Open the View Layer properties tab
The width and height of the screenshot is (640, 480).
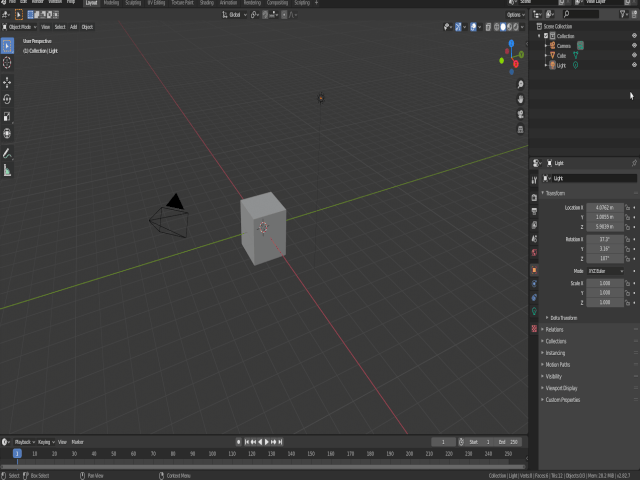534,225
